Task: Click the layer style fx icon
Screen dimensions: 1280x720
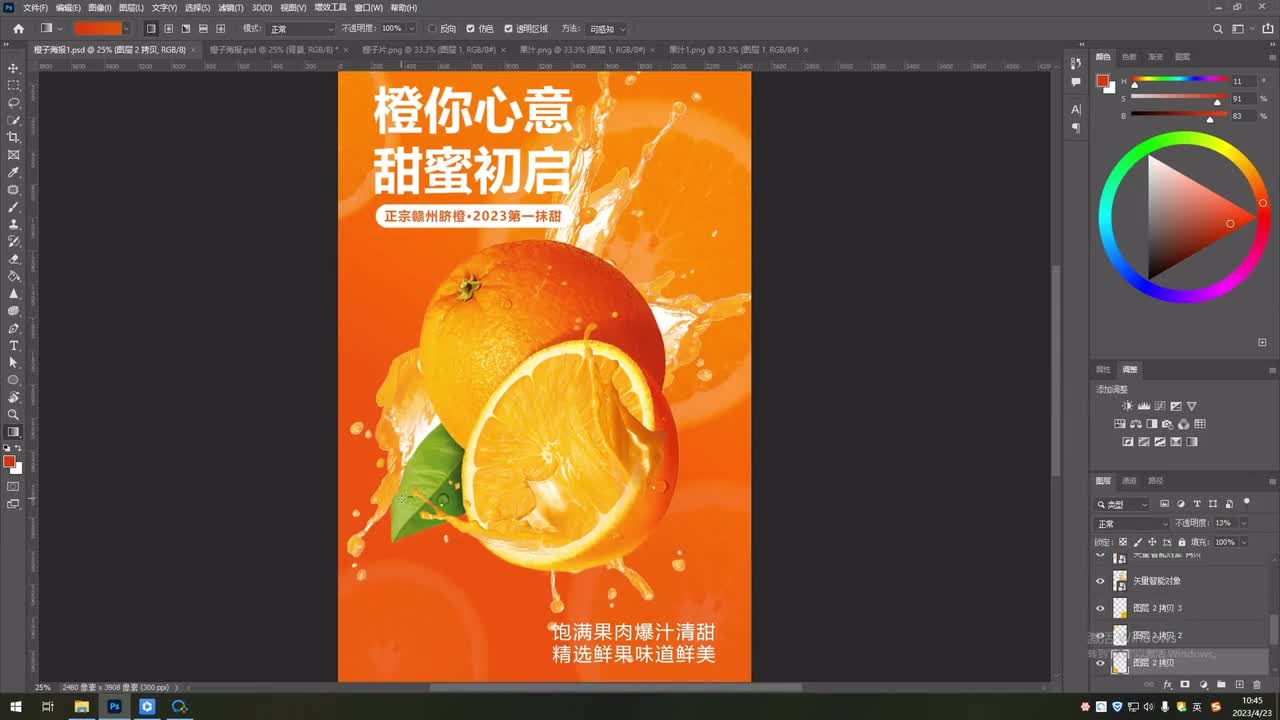Action: [x=1167, y=685]
